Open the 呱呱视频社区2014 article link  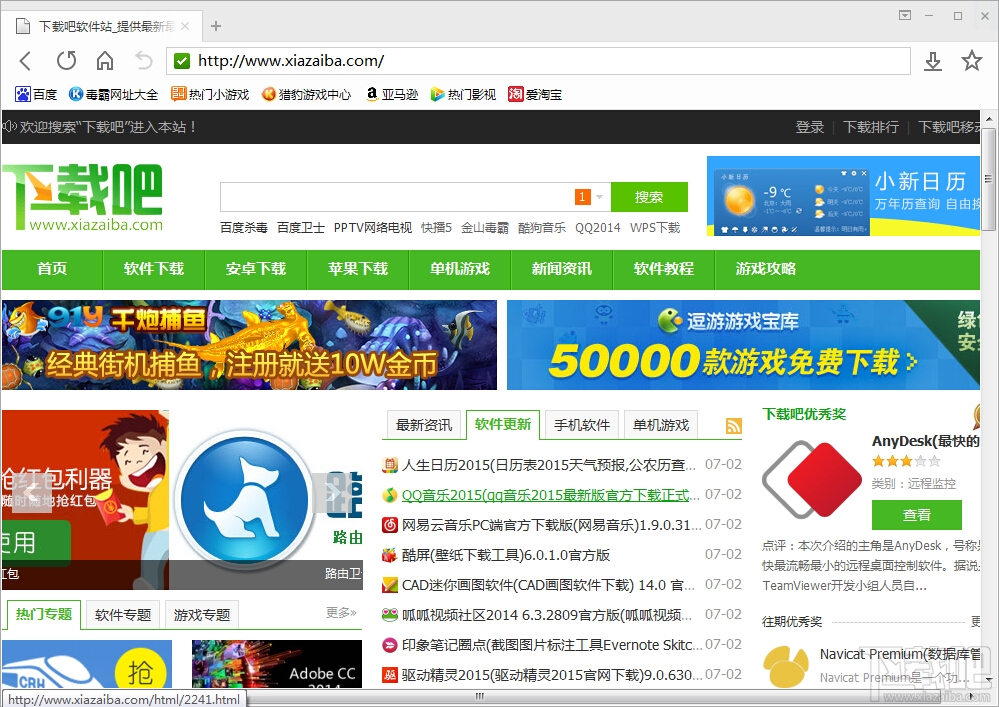coord(547,615)
